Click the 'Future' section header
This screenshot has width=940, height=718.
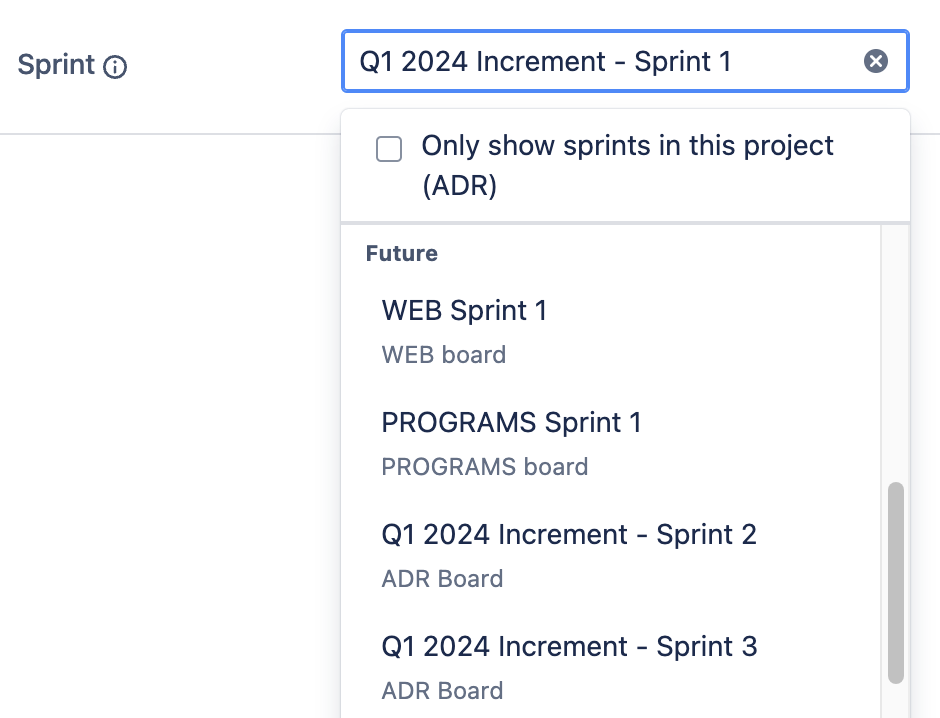click(x=401, y=254)
